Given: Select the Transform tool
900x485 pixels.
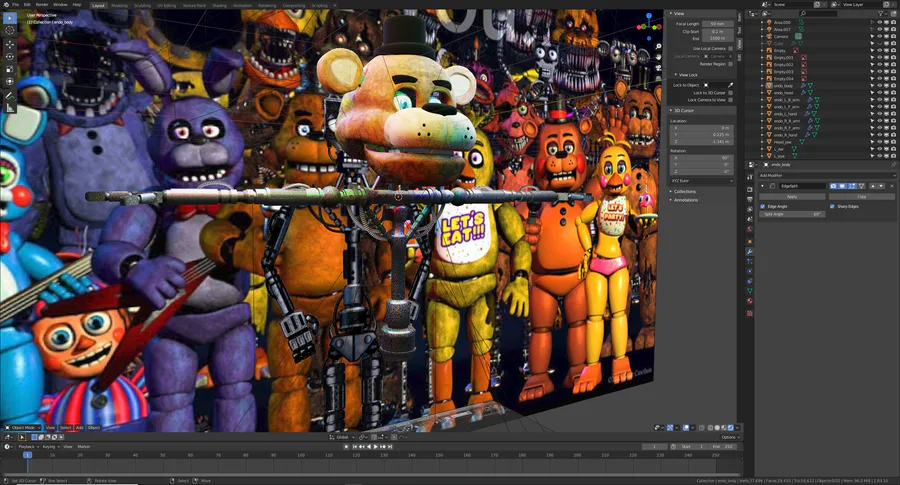Looking at the screenshot, I should 10,82.
